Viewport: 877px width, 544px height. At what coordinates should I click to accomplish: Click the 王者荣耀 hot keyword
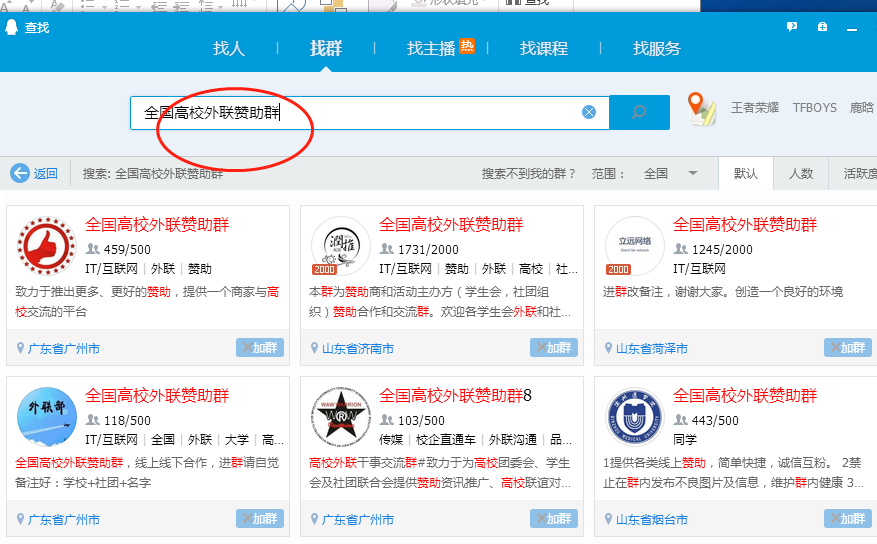(755, 107)
